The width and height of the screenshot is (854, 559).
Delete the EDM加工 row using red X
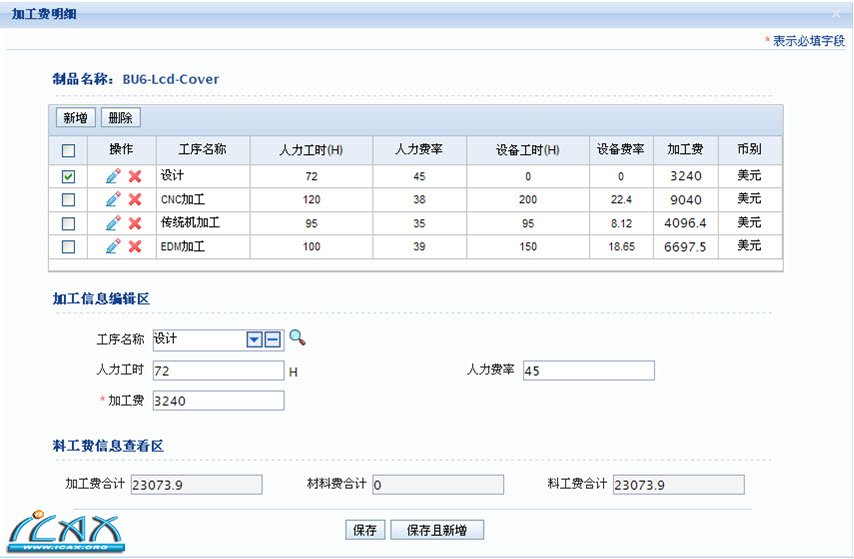(x=135, y=246)
